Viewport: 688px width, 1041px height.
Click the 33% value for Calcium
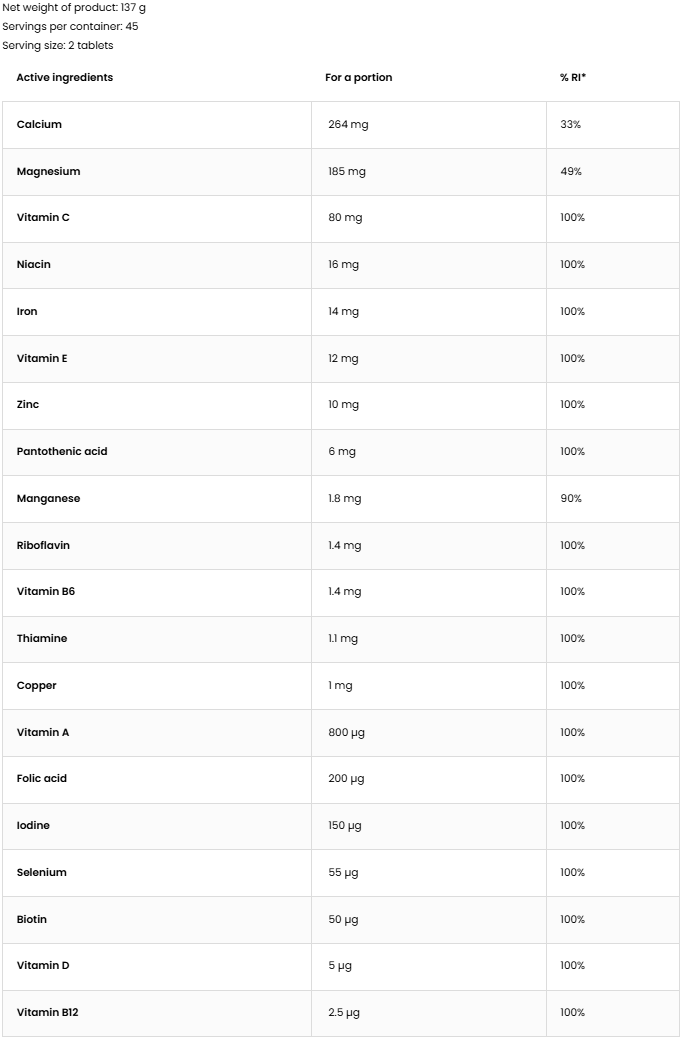[x=571, y=125]
